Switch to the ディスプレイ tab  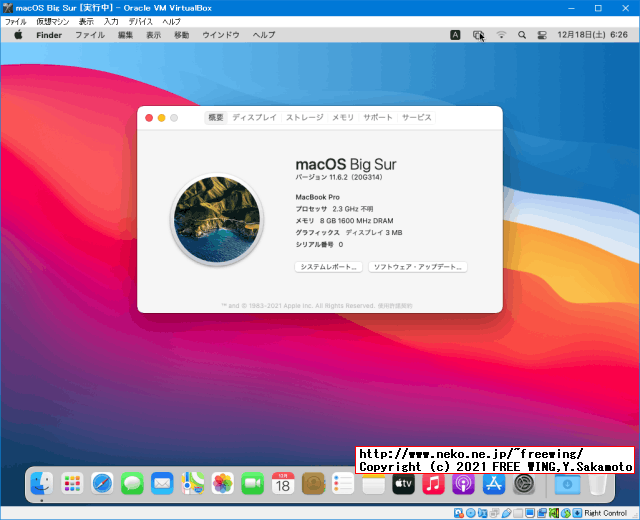tap(254, 118)
